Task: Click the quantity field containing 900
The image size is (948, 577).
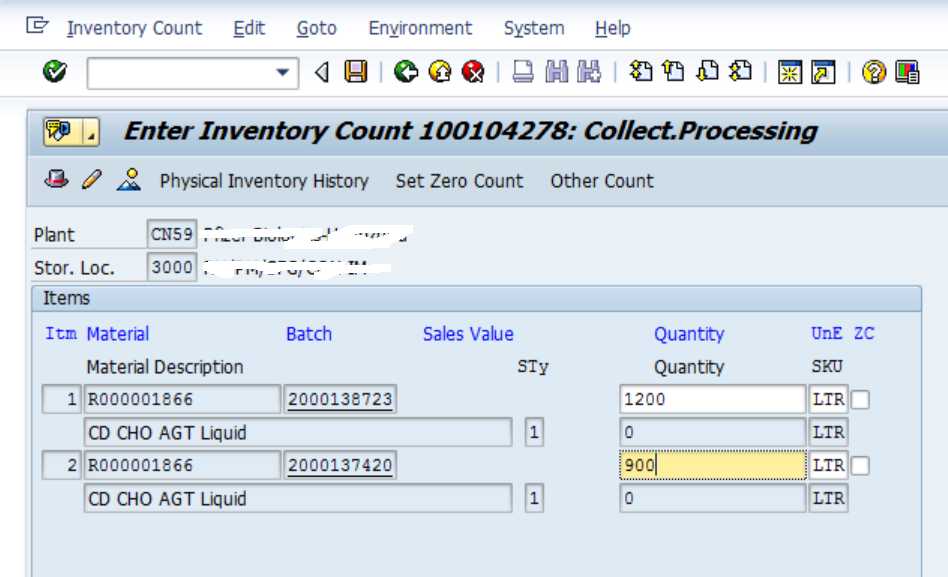Action: (x=713, y=465)
